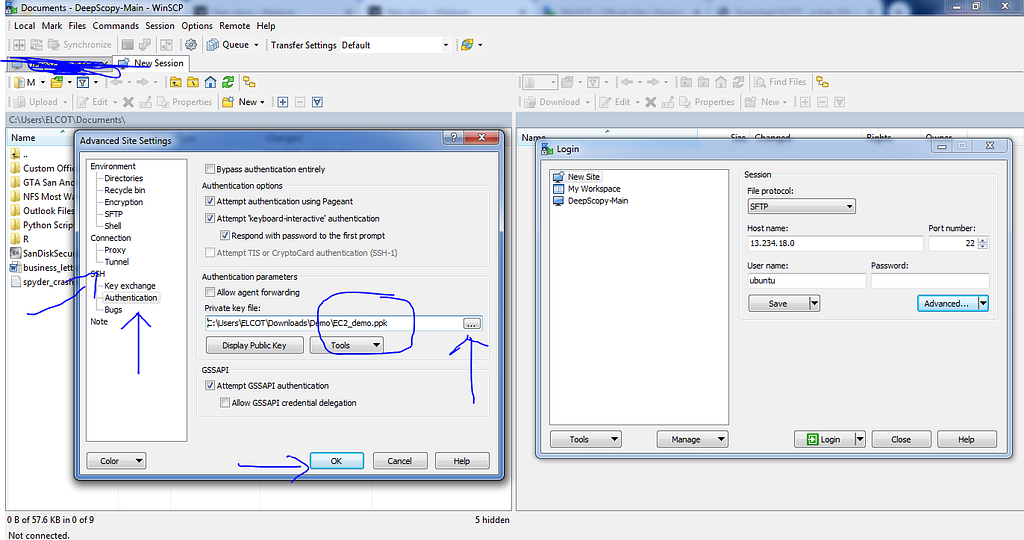
Task: Toggle Attempt TIS or CryptoCard authentication
Action: coord(210,252)
